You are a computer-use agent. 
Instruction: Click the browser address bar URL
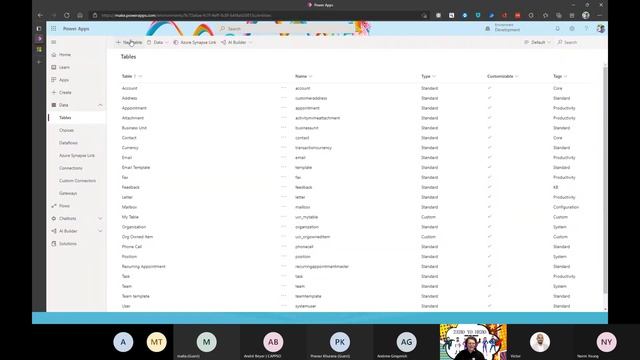click(x=186, y=16)
